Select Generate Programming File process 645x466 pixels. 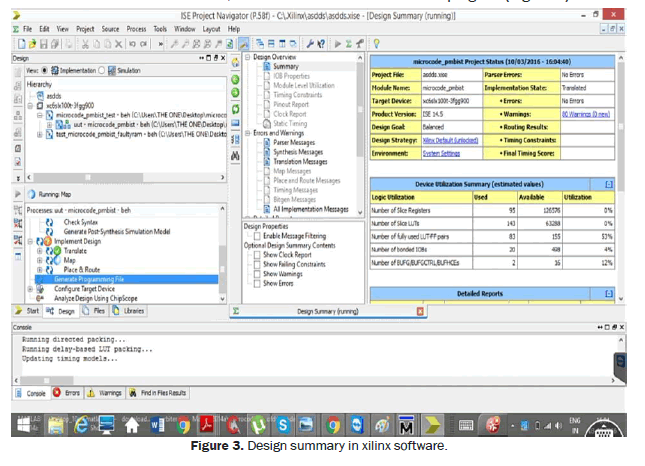(x=90, y=279)
